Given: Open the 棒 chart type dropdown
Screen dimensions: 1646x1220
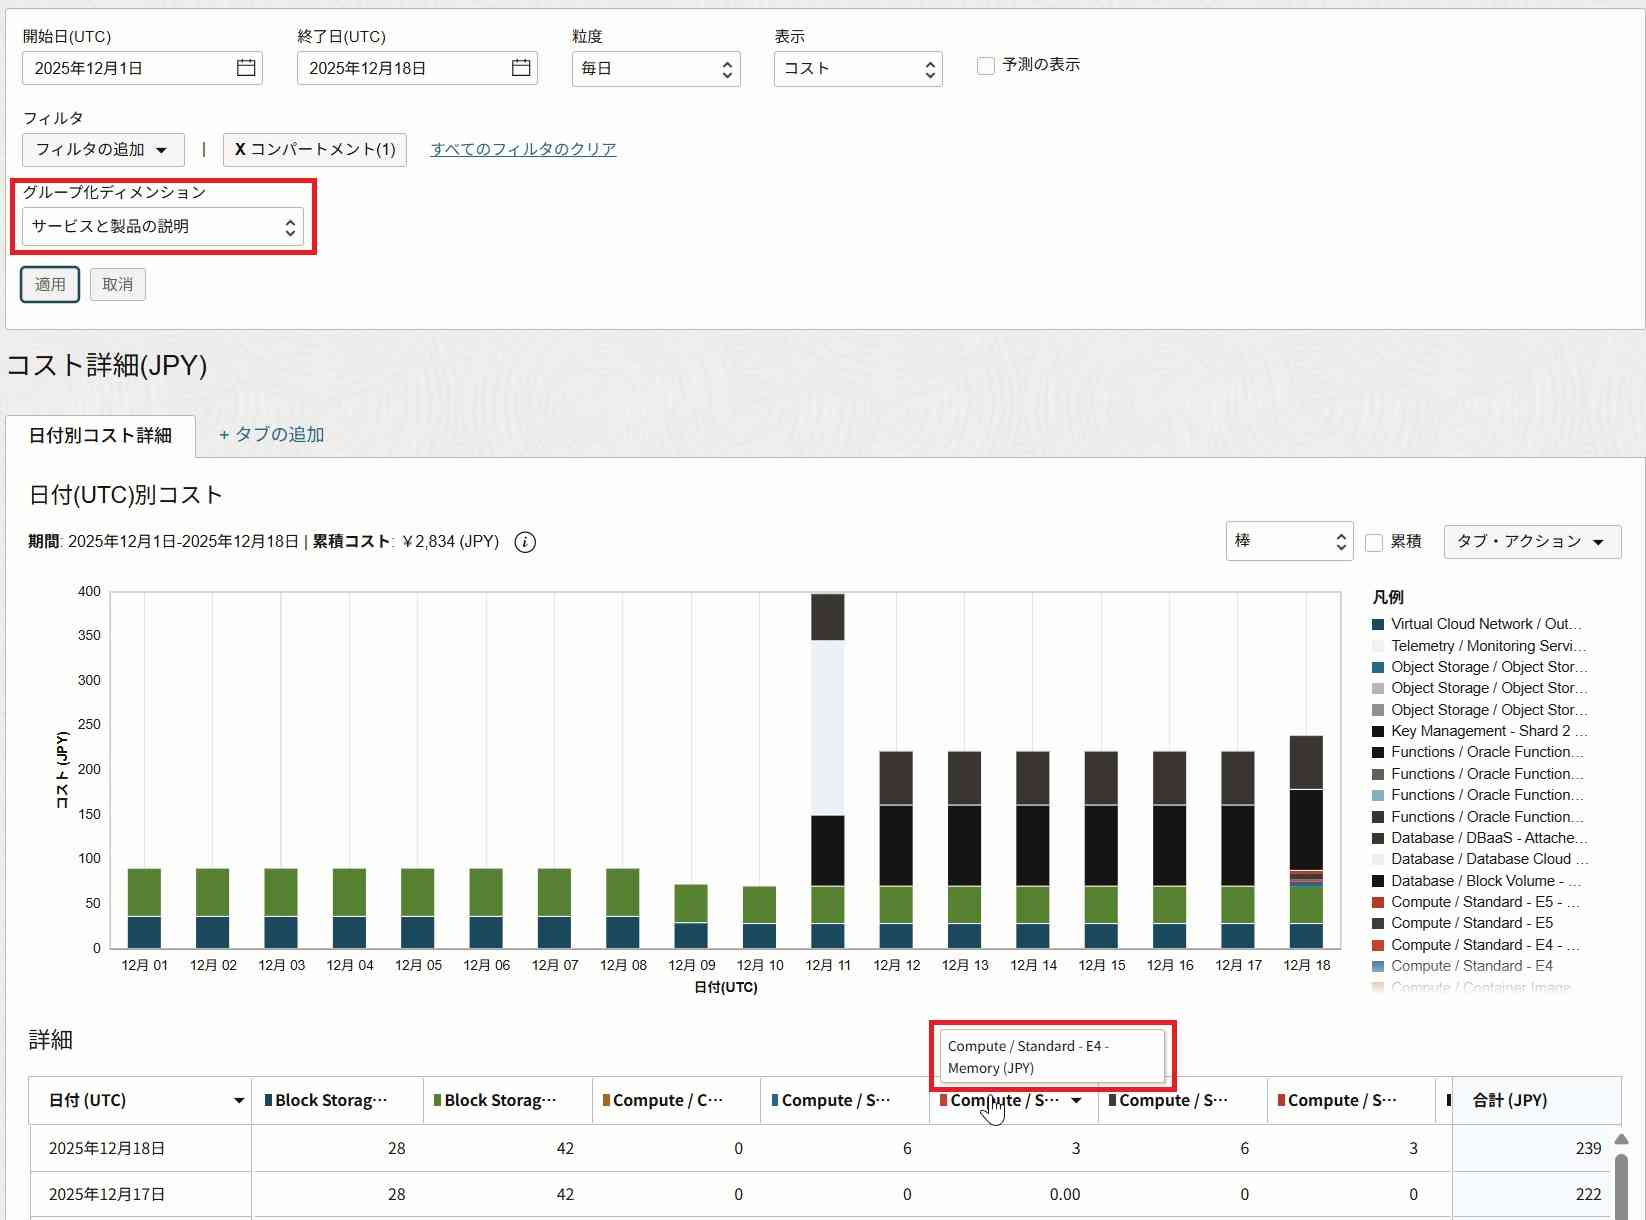Looking at the screenshot, I should (1289, 541).
